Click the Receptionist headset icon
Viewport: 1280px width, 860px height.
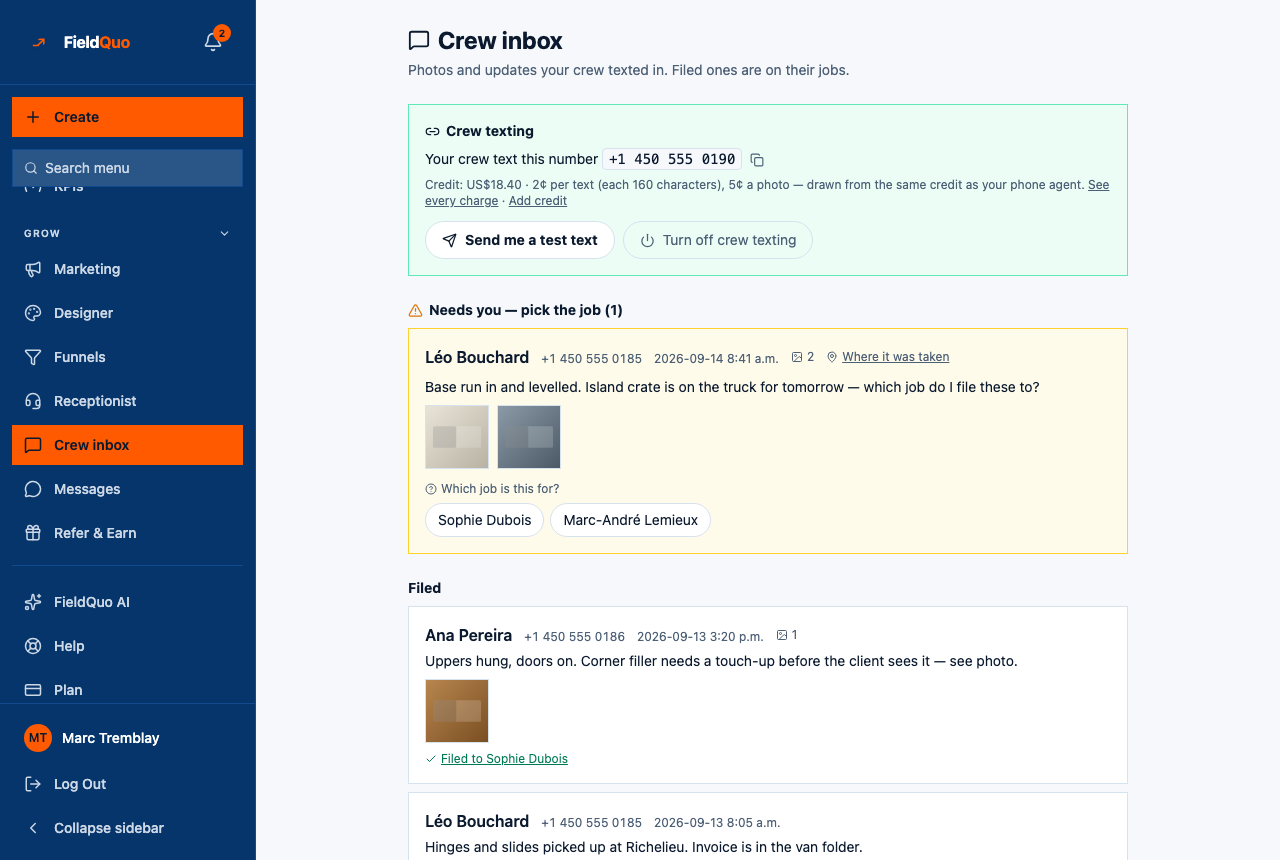click(x=33, y=401)
